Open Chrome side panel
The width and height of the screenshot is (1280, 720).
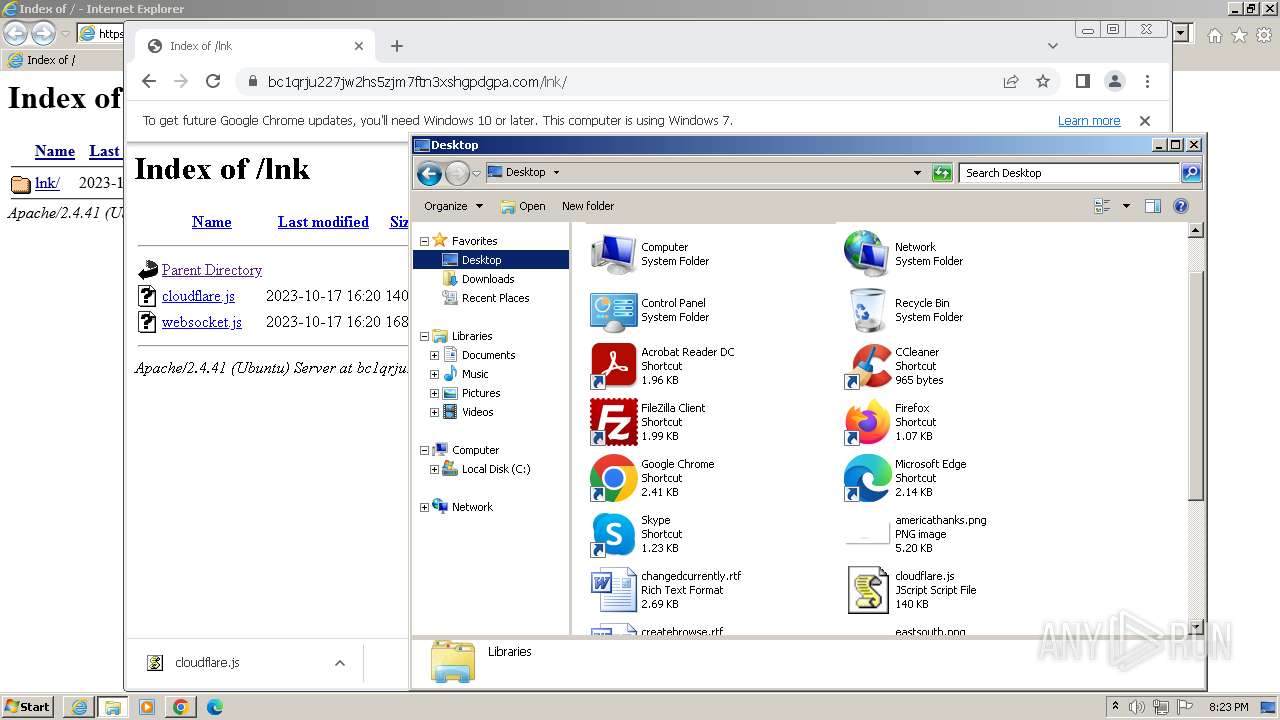point(1082,82)
